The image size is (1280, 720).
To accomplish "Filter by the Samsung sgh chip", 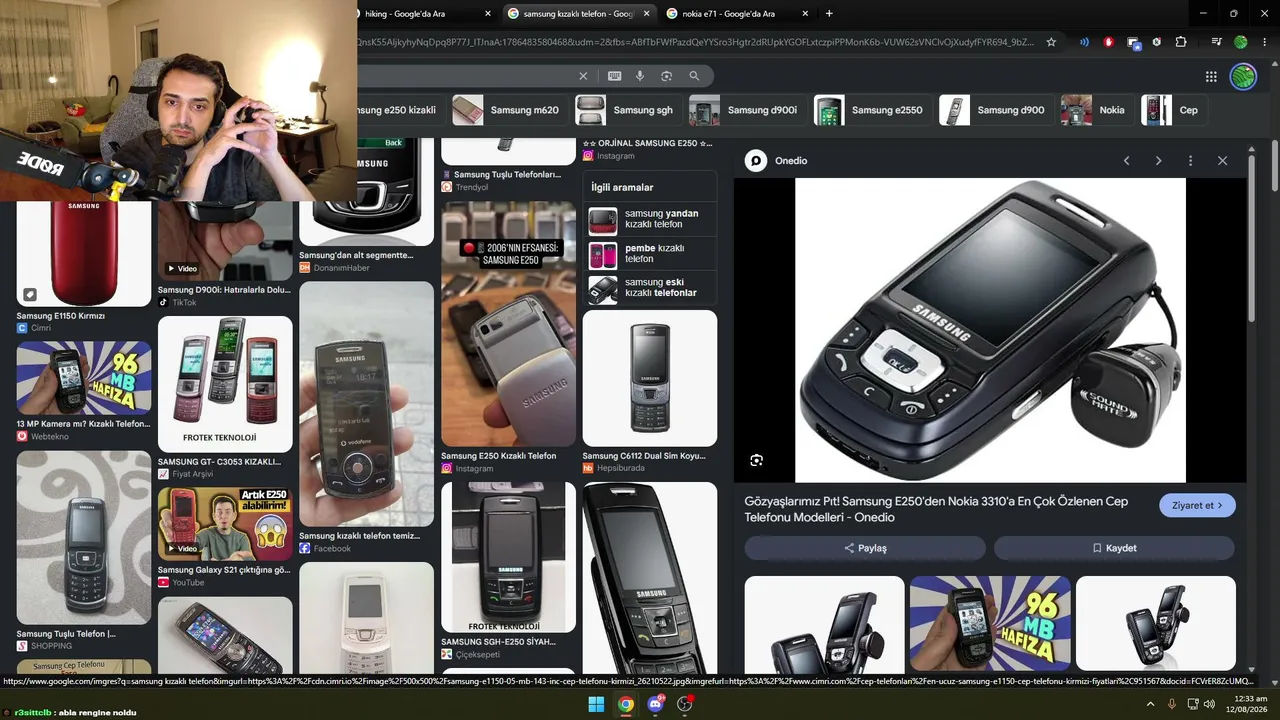I will tap(627, 110).
